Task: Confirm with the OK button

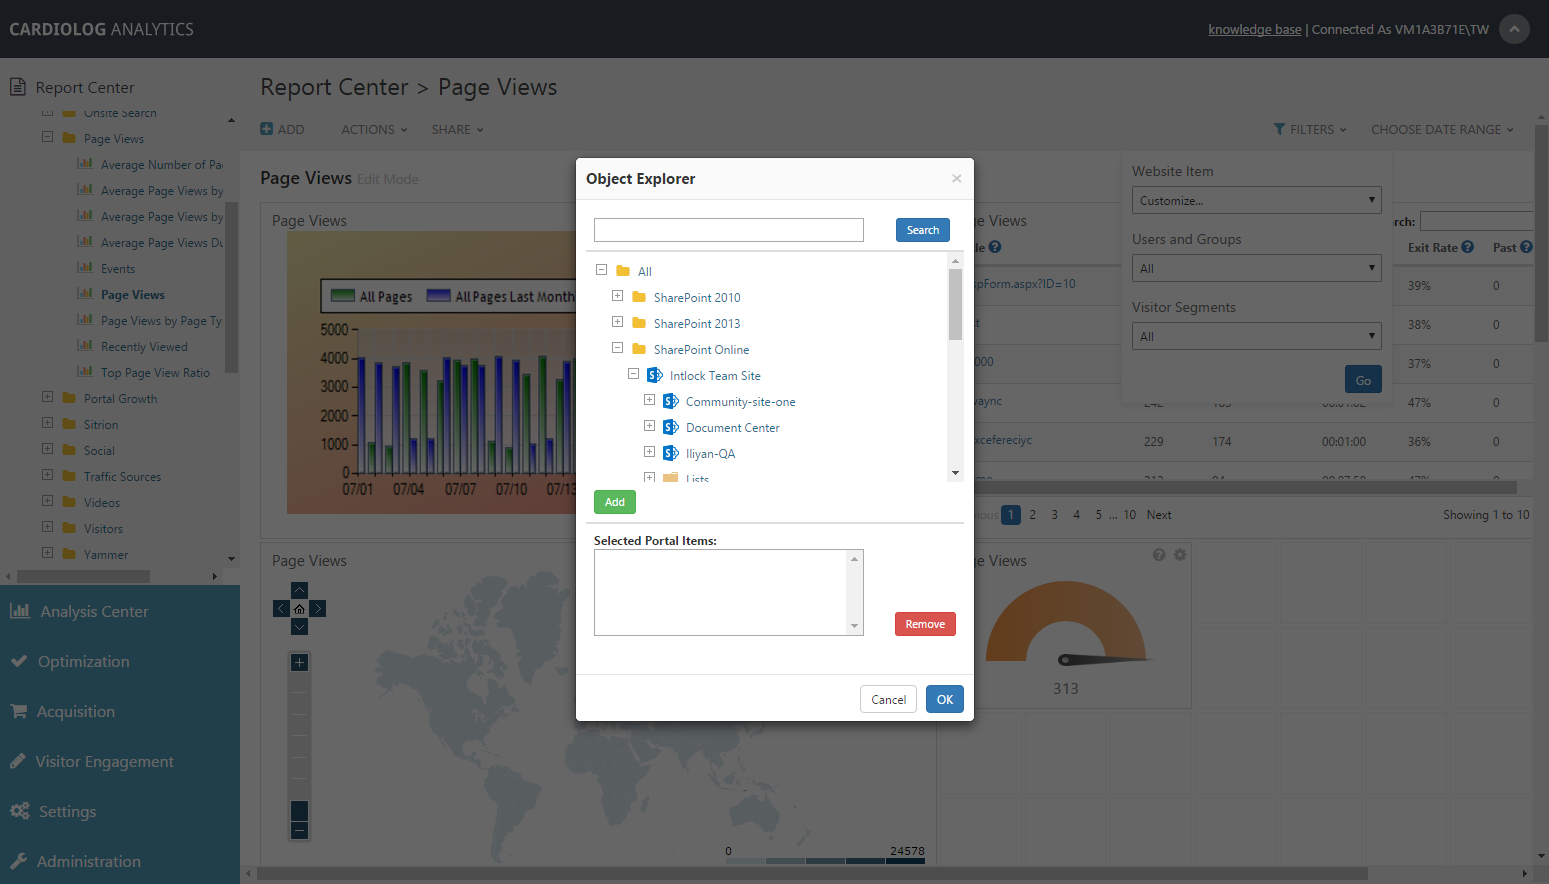Action: (x=944, y=699)
